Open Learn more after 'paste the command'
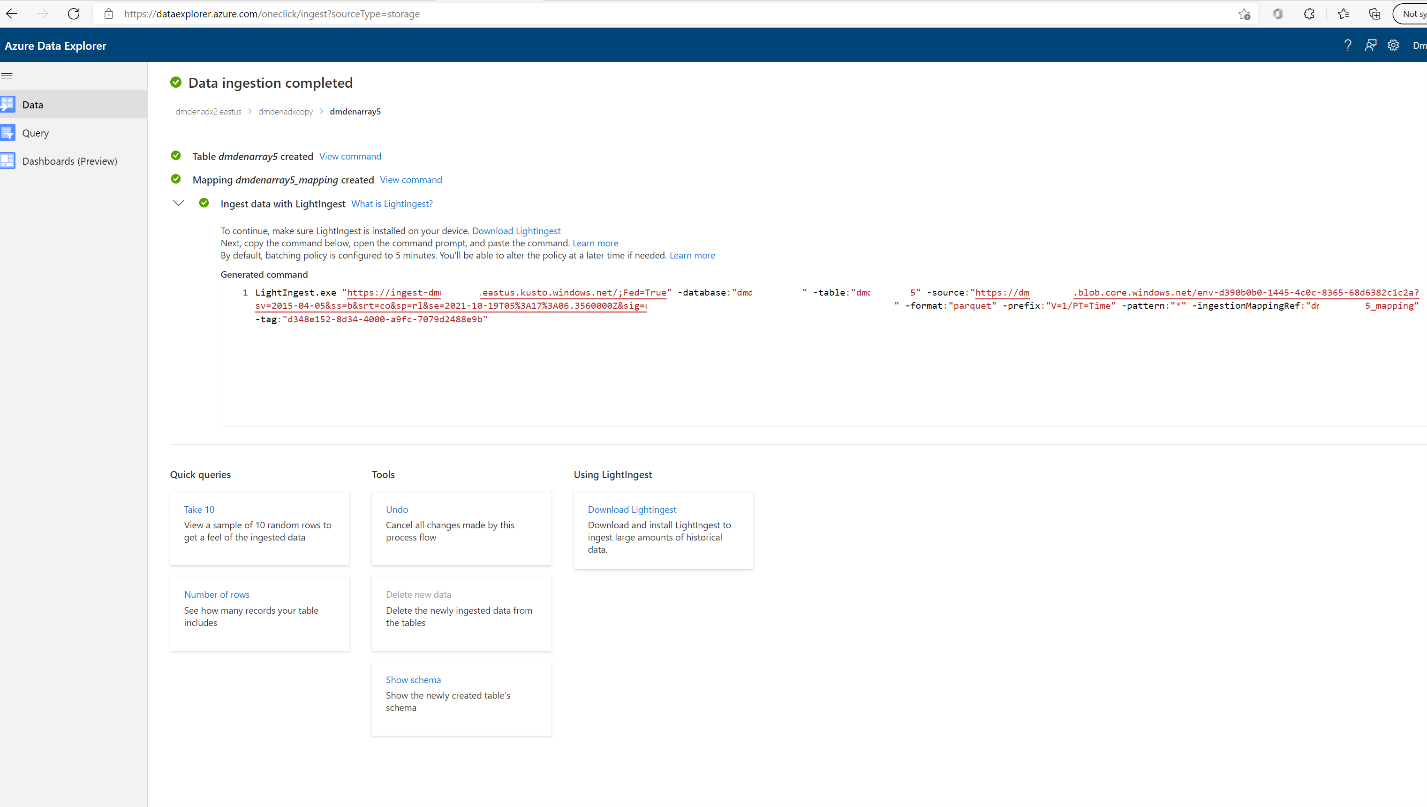Screen dimensions: 1427x807 click(x=595, y=243)
